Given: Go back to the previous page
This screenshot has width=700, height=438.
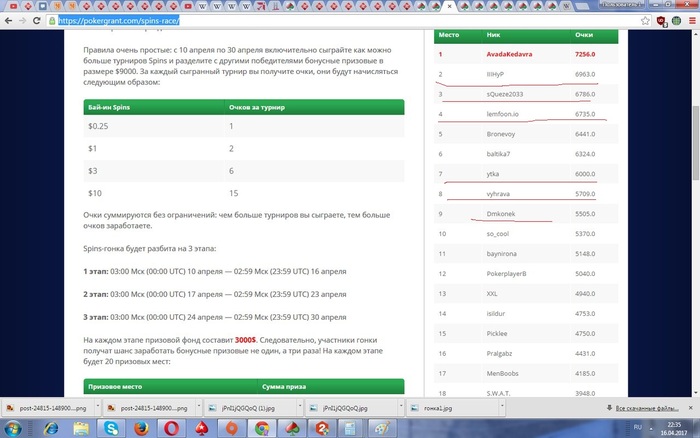Looking at the screenshot, I should [8, 21].
